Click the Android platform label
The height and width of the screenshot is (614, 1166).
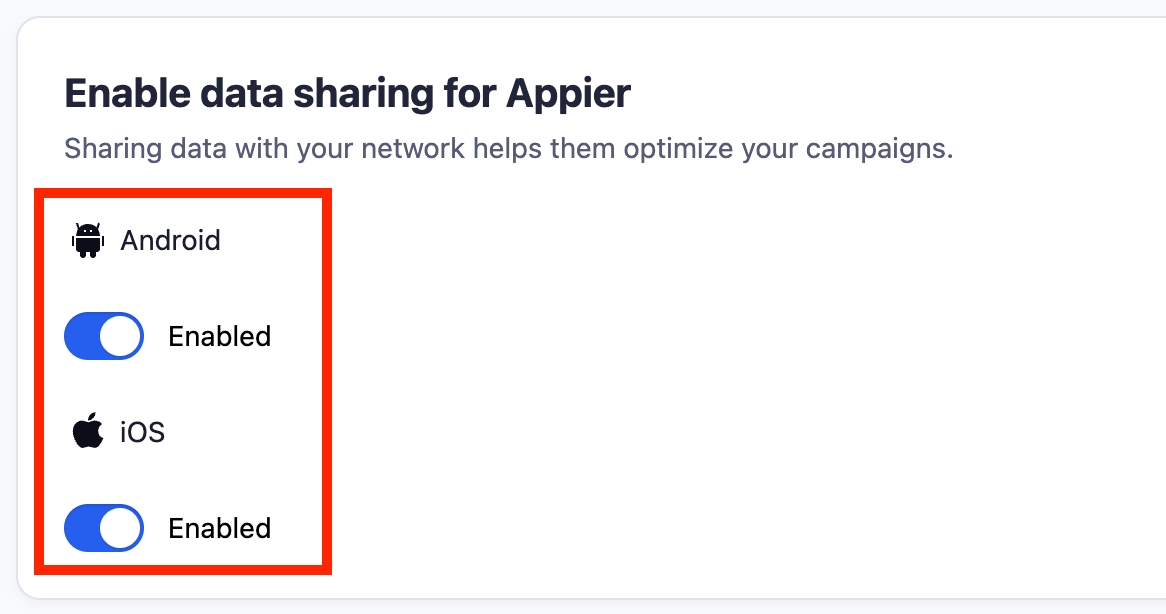[x=170, y=240]
